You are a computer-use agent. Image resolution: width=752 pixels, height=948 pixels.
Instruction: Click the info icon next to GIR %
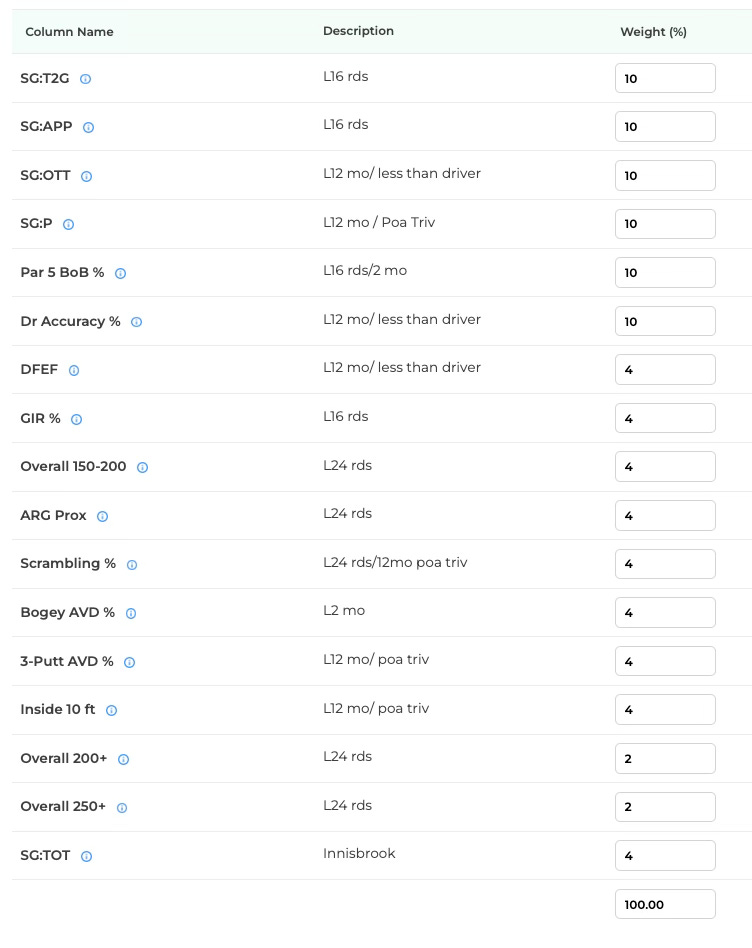tap(76, 420)
